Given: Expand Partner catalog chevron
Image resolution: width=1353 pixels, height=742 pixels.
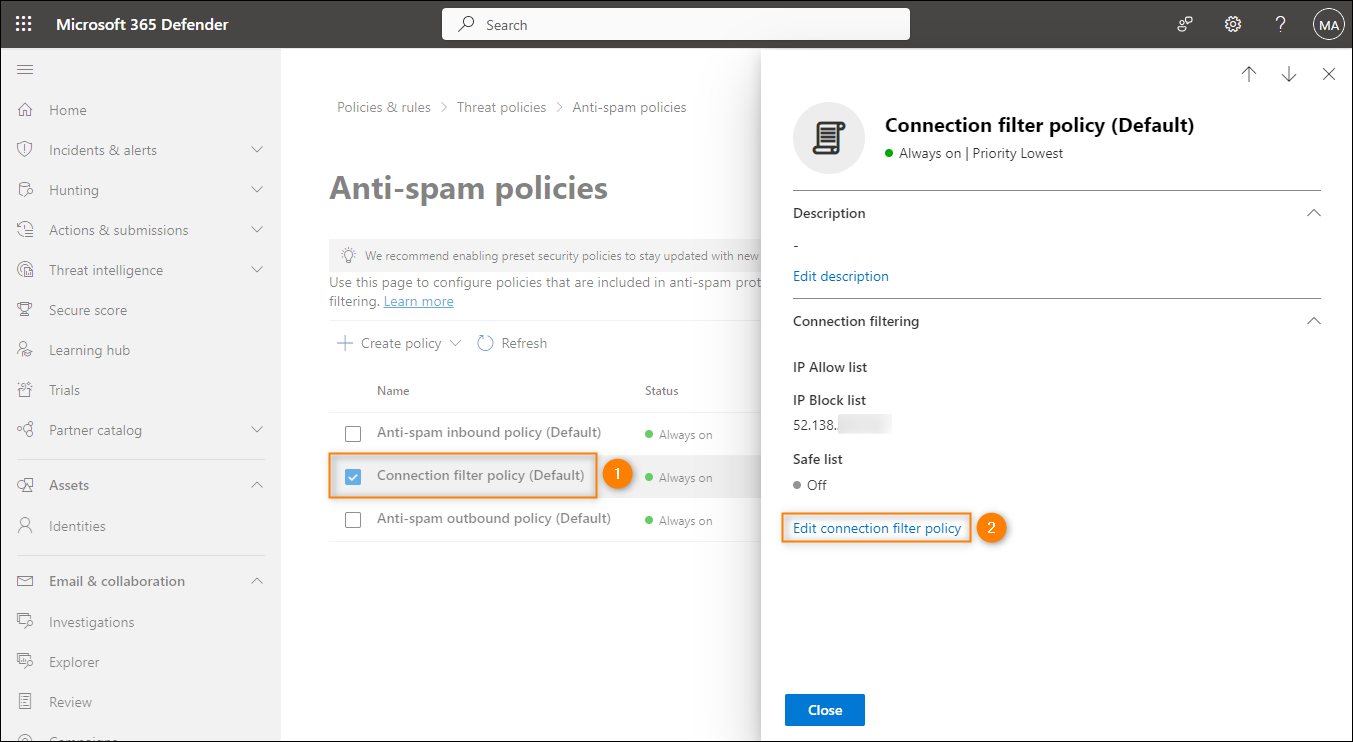Looking at the screenshot, I should click(x=257, y=430).
